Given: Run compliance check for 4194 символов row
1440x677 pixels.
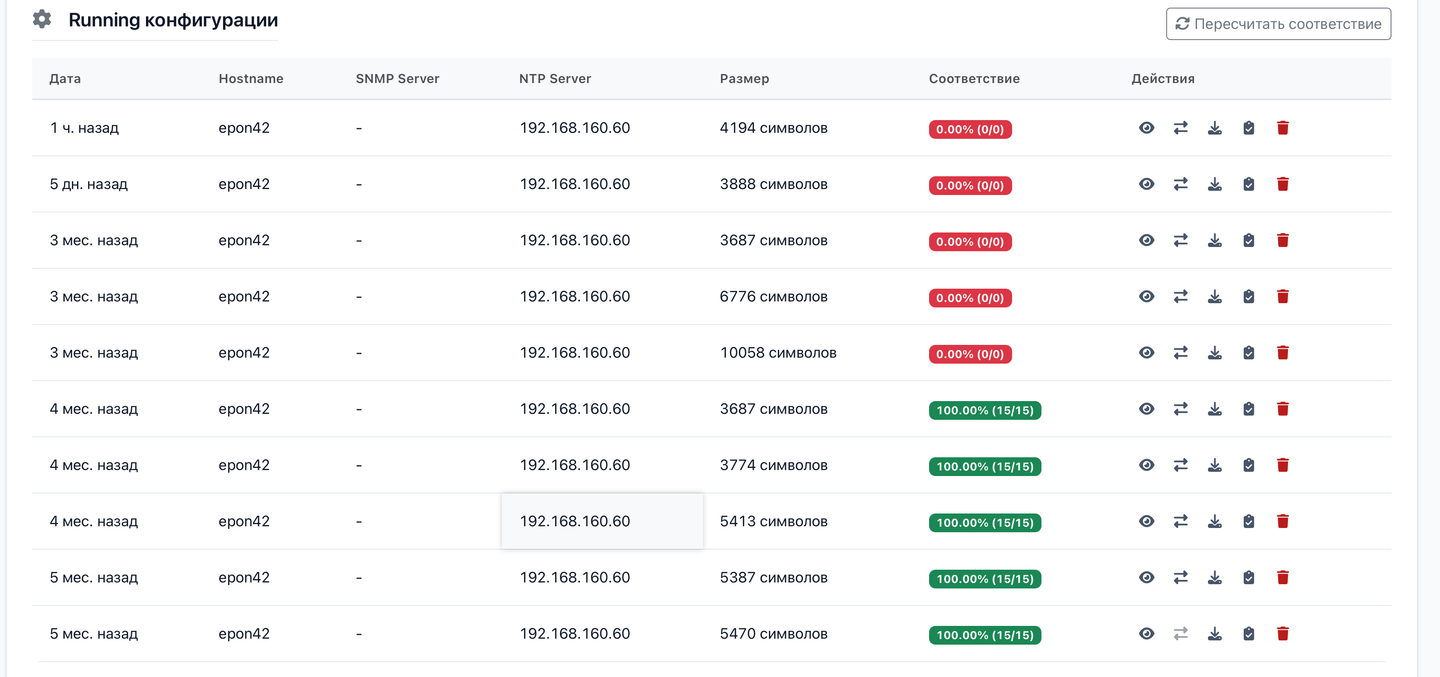Looking at the screenshot, I should pyautogui.click(x=1249, y=128).
